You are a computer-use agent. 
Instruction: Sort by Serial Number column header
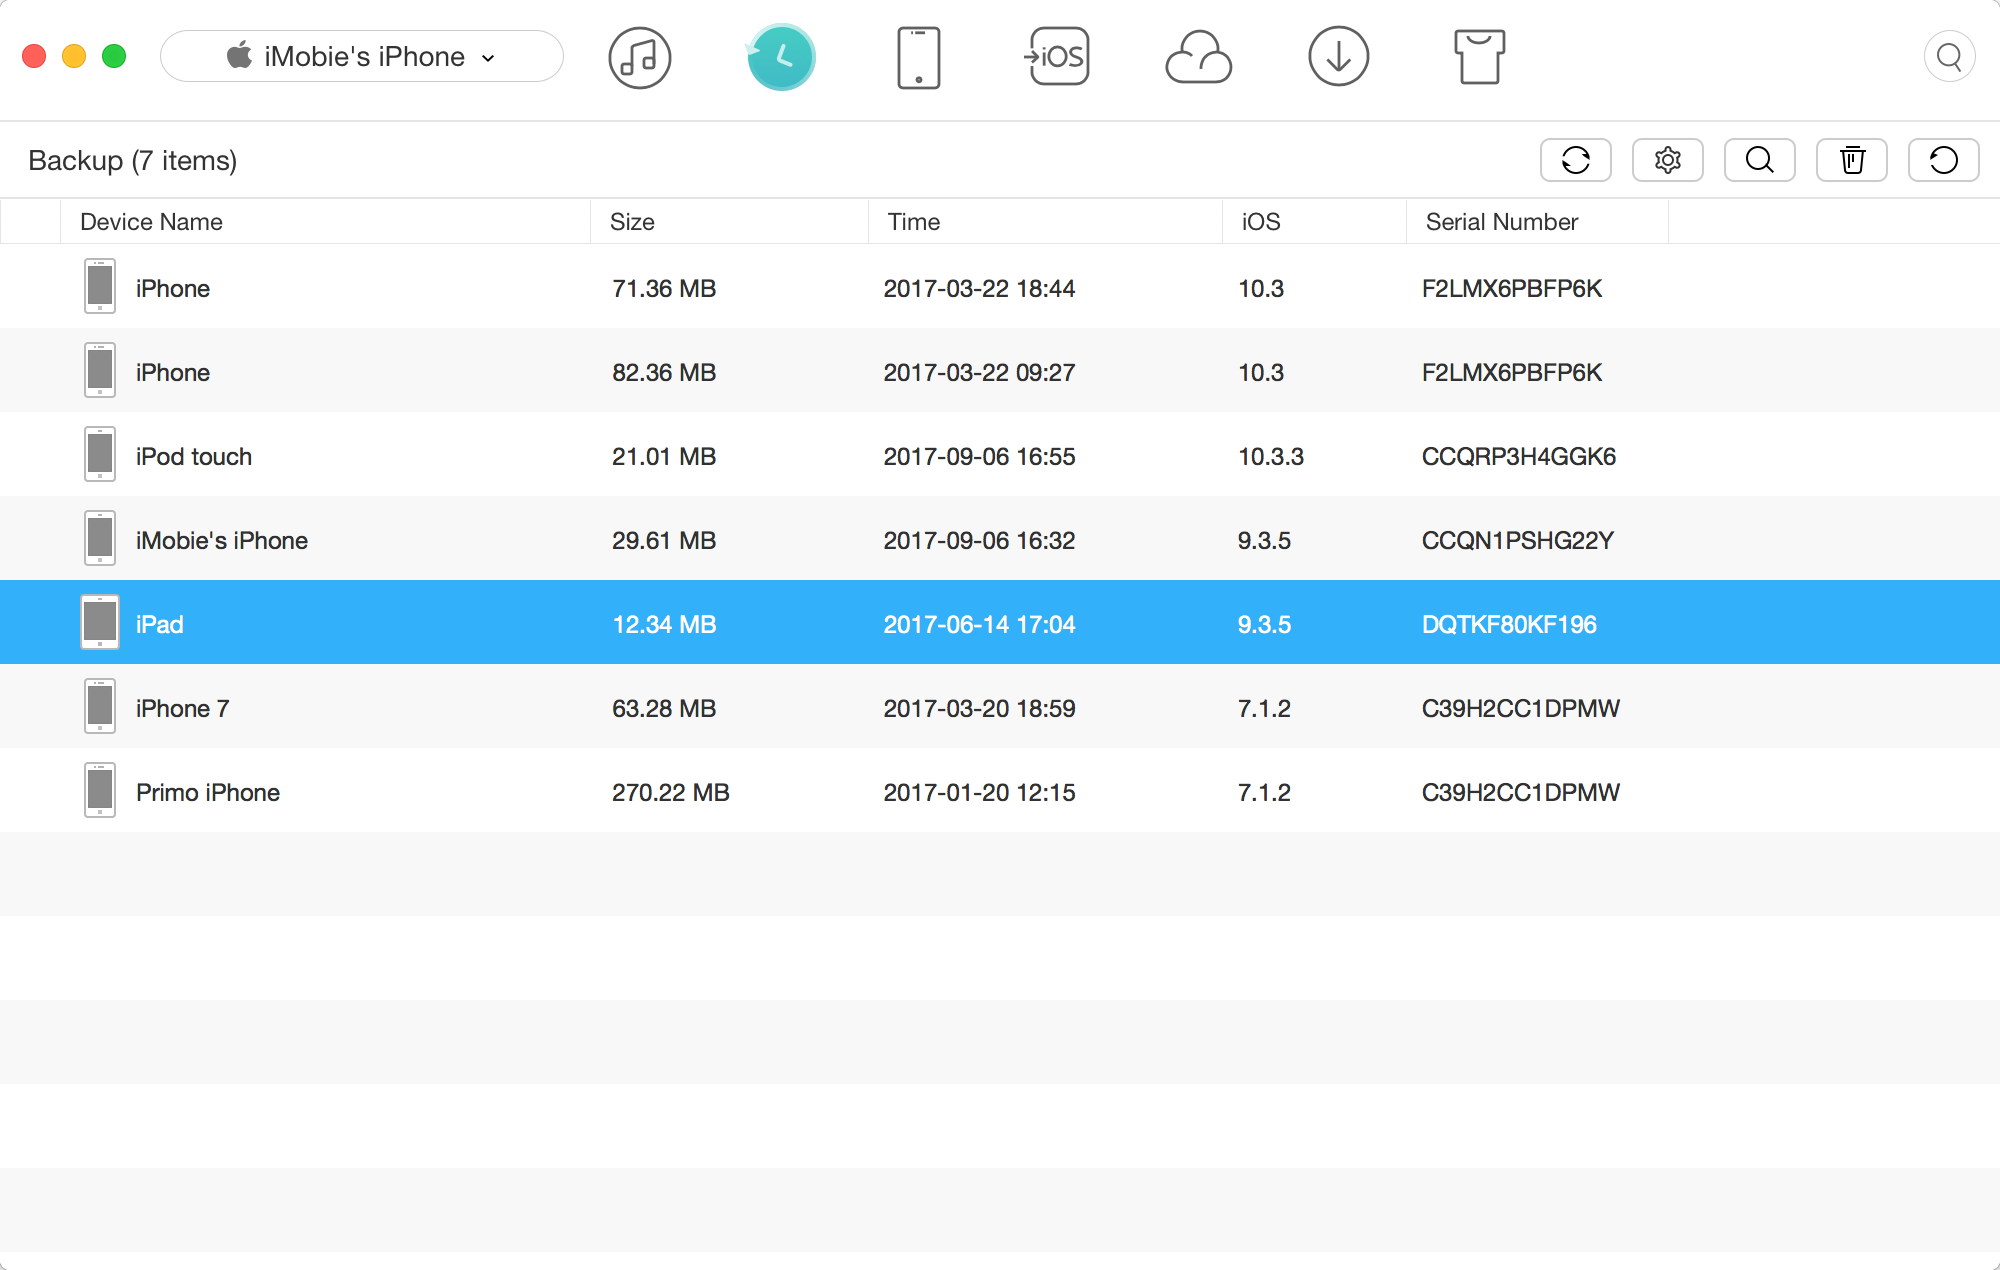[1537, 222]
